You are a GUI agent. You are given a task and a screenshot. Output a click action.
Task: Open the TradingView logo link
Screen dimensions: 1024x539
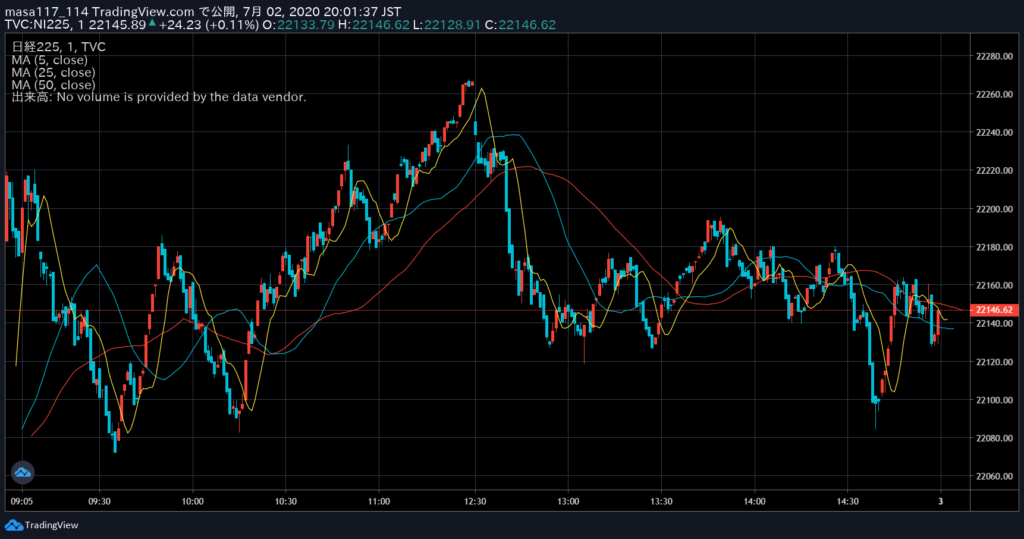tap(42, 525)
